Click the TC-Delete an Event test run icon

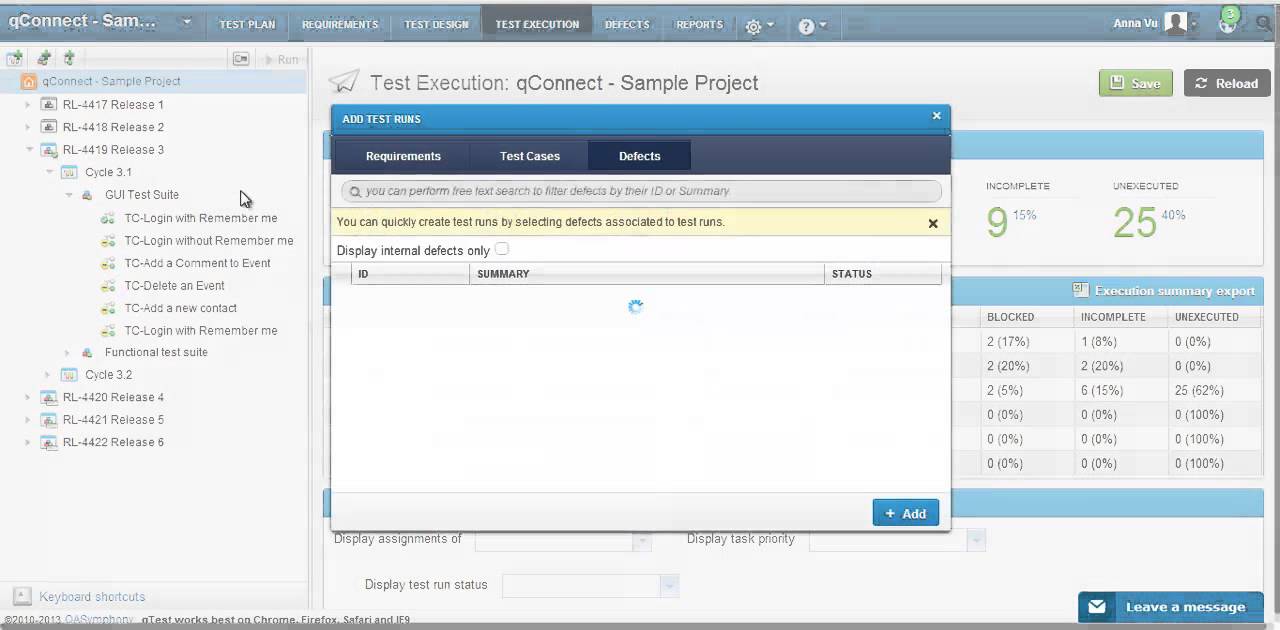(108, 286)
